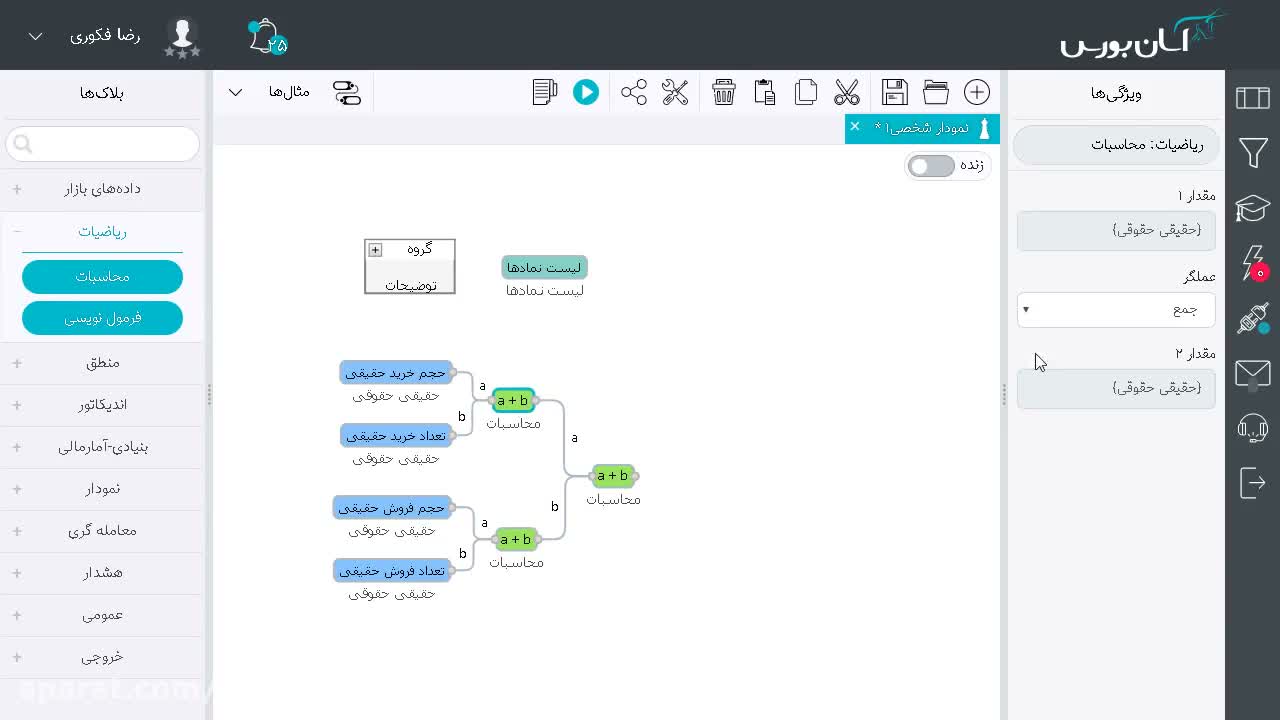Screen dimensions: 1280x720
Task: Select the لیست نمادها node
Action: pos(544,267)
